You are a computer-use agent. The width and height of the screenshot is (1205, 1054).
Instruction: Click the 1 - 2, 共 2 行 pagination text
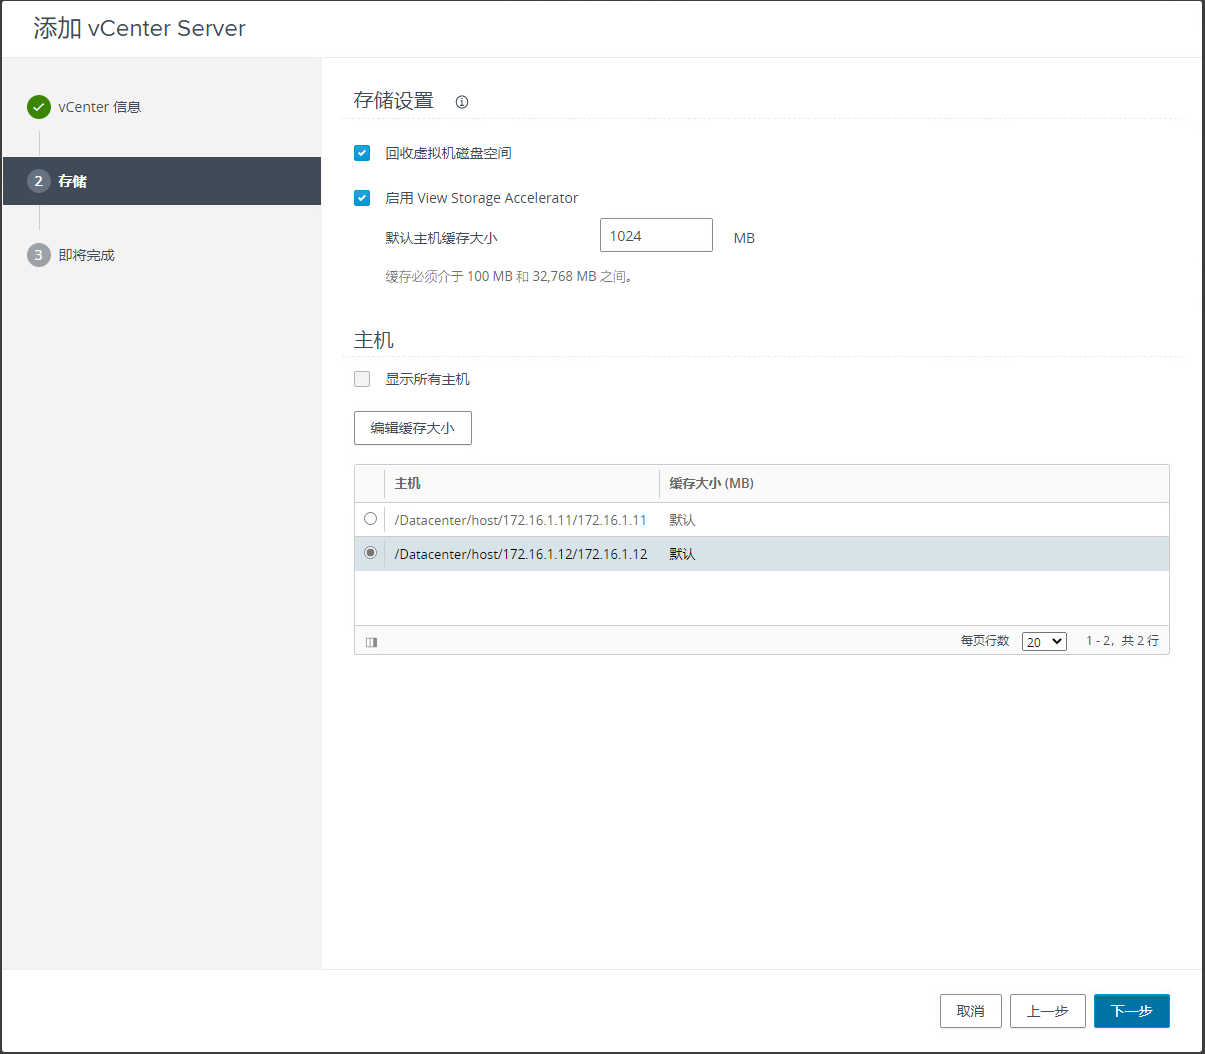pos(1123,641)
